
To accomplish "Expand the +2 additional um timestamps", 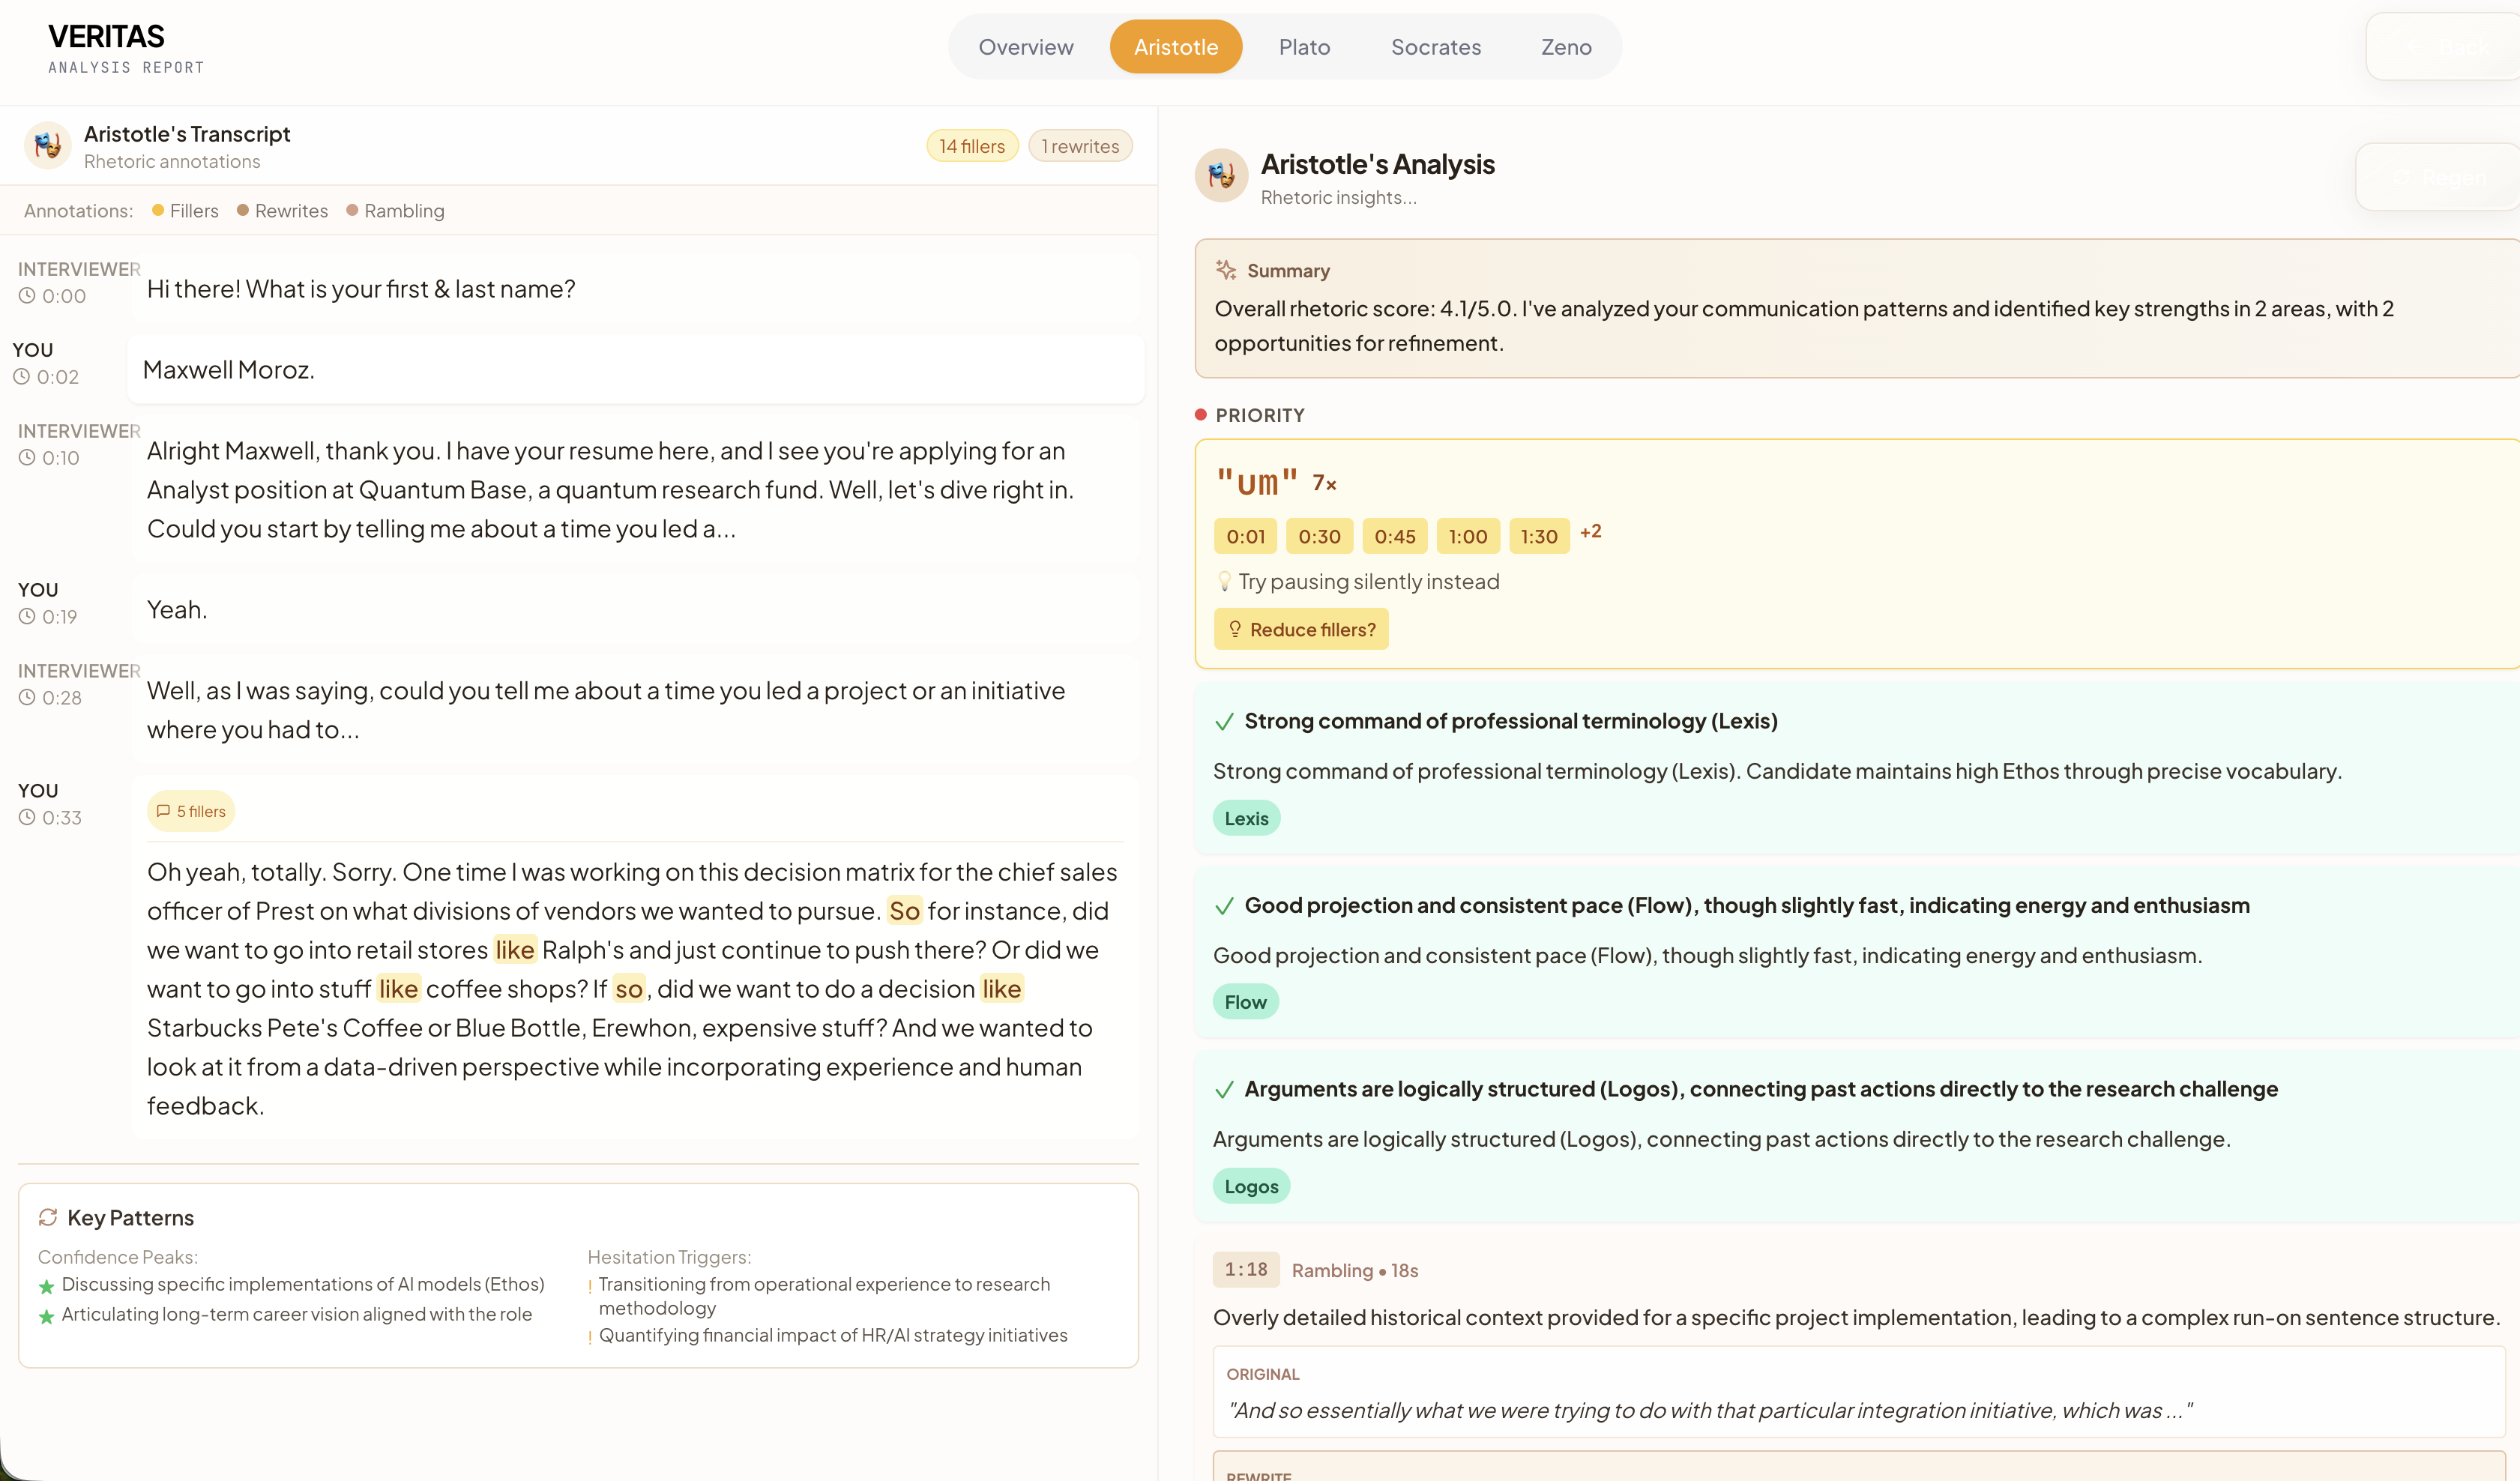I will pyautogui.click(x=1590, y=532).
